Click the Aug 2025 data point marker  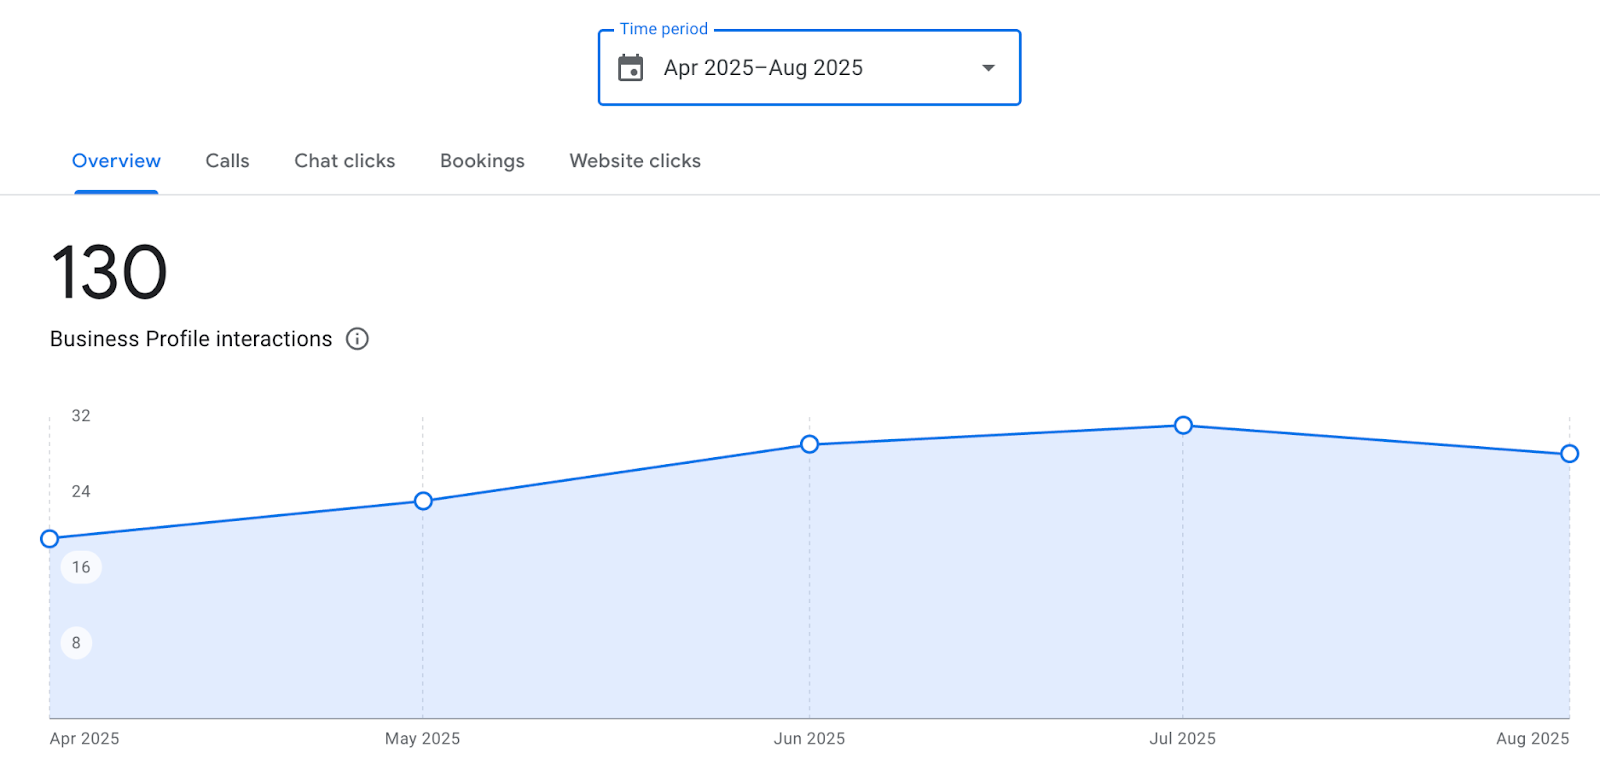1569,454
